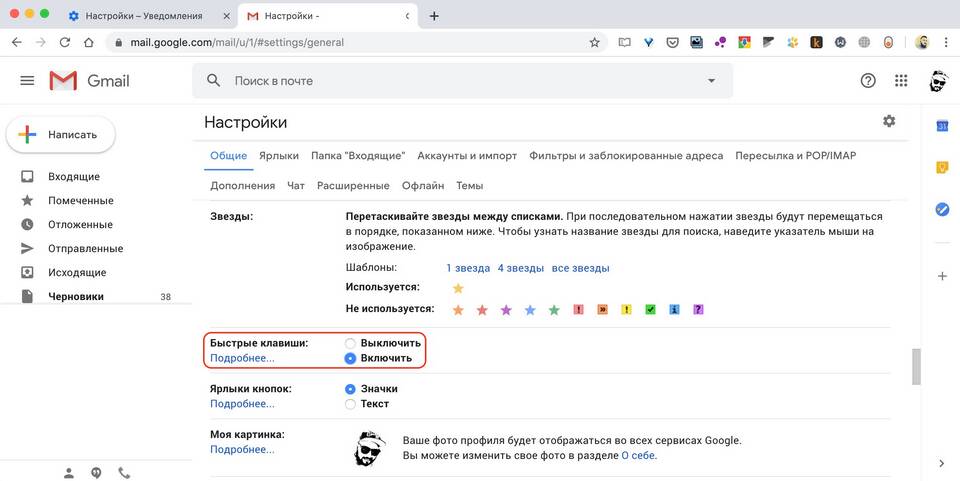Switch to the "Ярлыки" settings tab
Viewport: 960px width, 481px height.
pyautogui.click(x=279, y=156)
